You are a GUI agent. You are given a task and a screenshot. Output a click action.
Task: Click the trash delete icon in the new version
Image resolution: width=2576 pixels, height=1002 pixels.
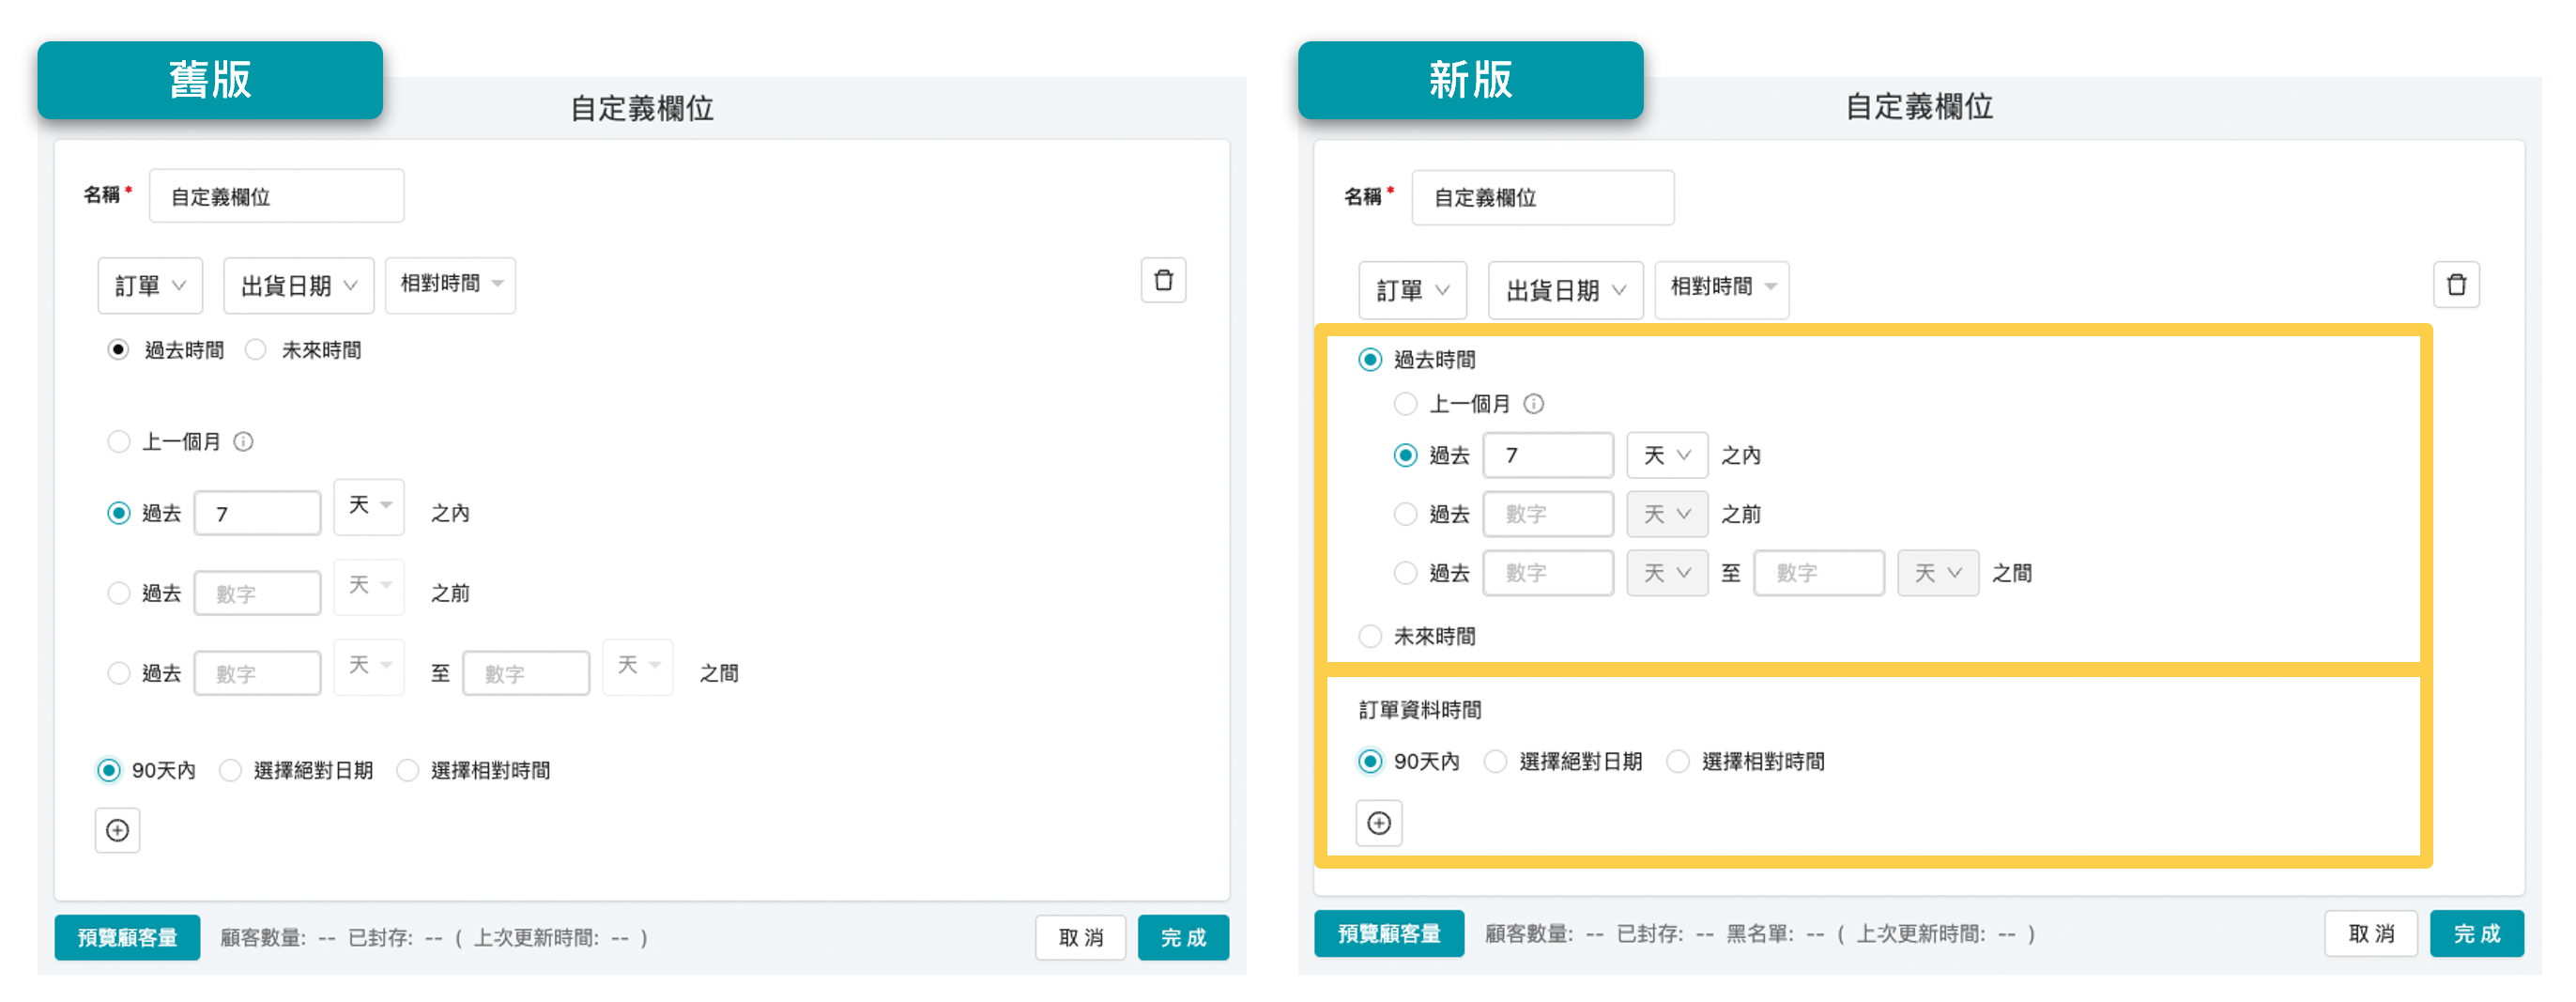(x=2456, y=284)
